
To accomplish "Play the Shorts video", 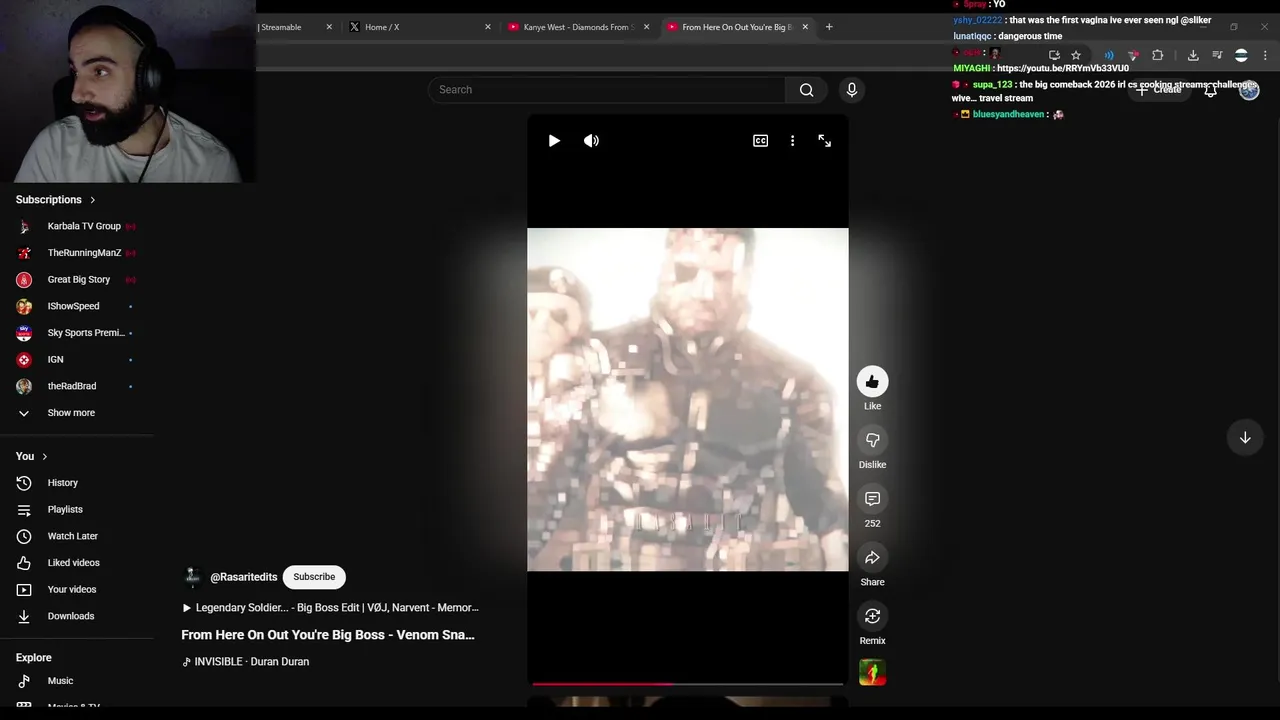I will [554, 141].
